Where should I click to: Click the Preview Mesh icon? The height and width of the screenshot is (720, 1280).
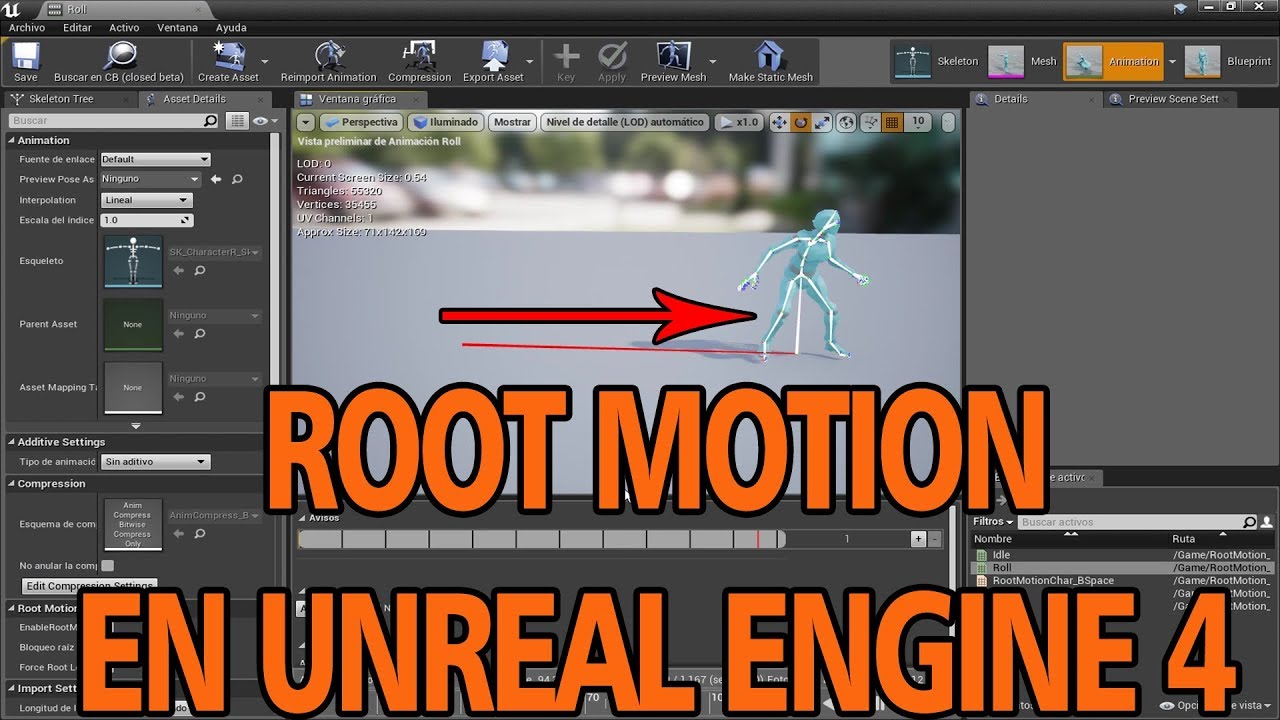[673, 56]
